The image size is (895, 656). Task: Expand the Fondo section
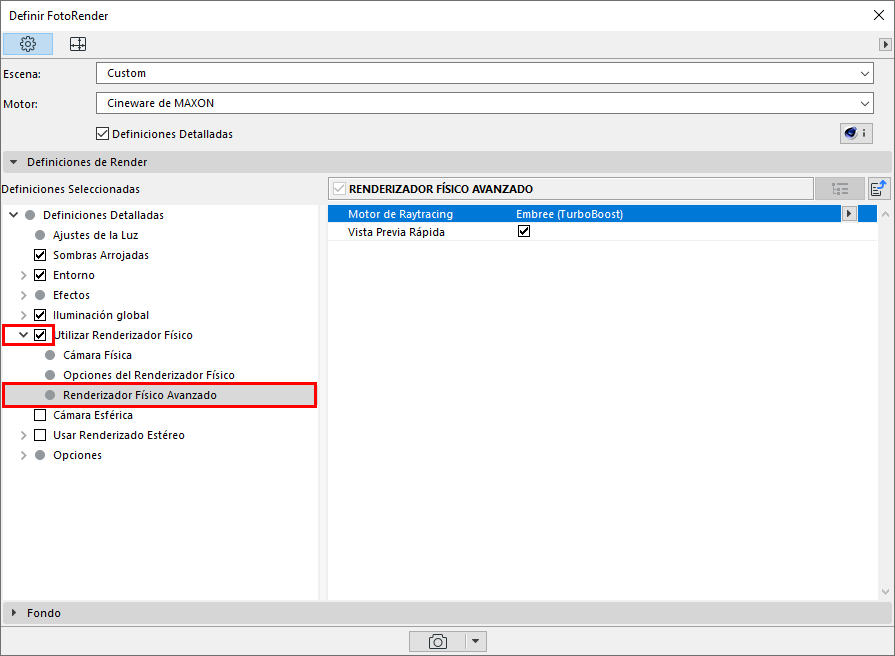click(x=14, y=613)
